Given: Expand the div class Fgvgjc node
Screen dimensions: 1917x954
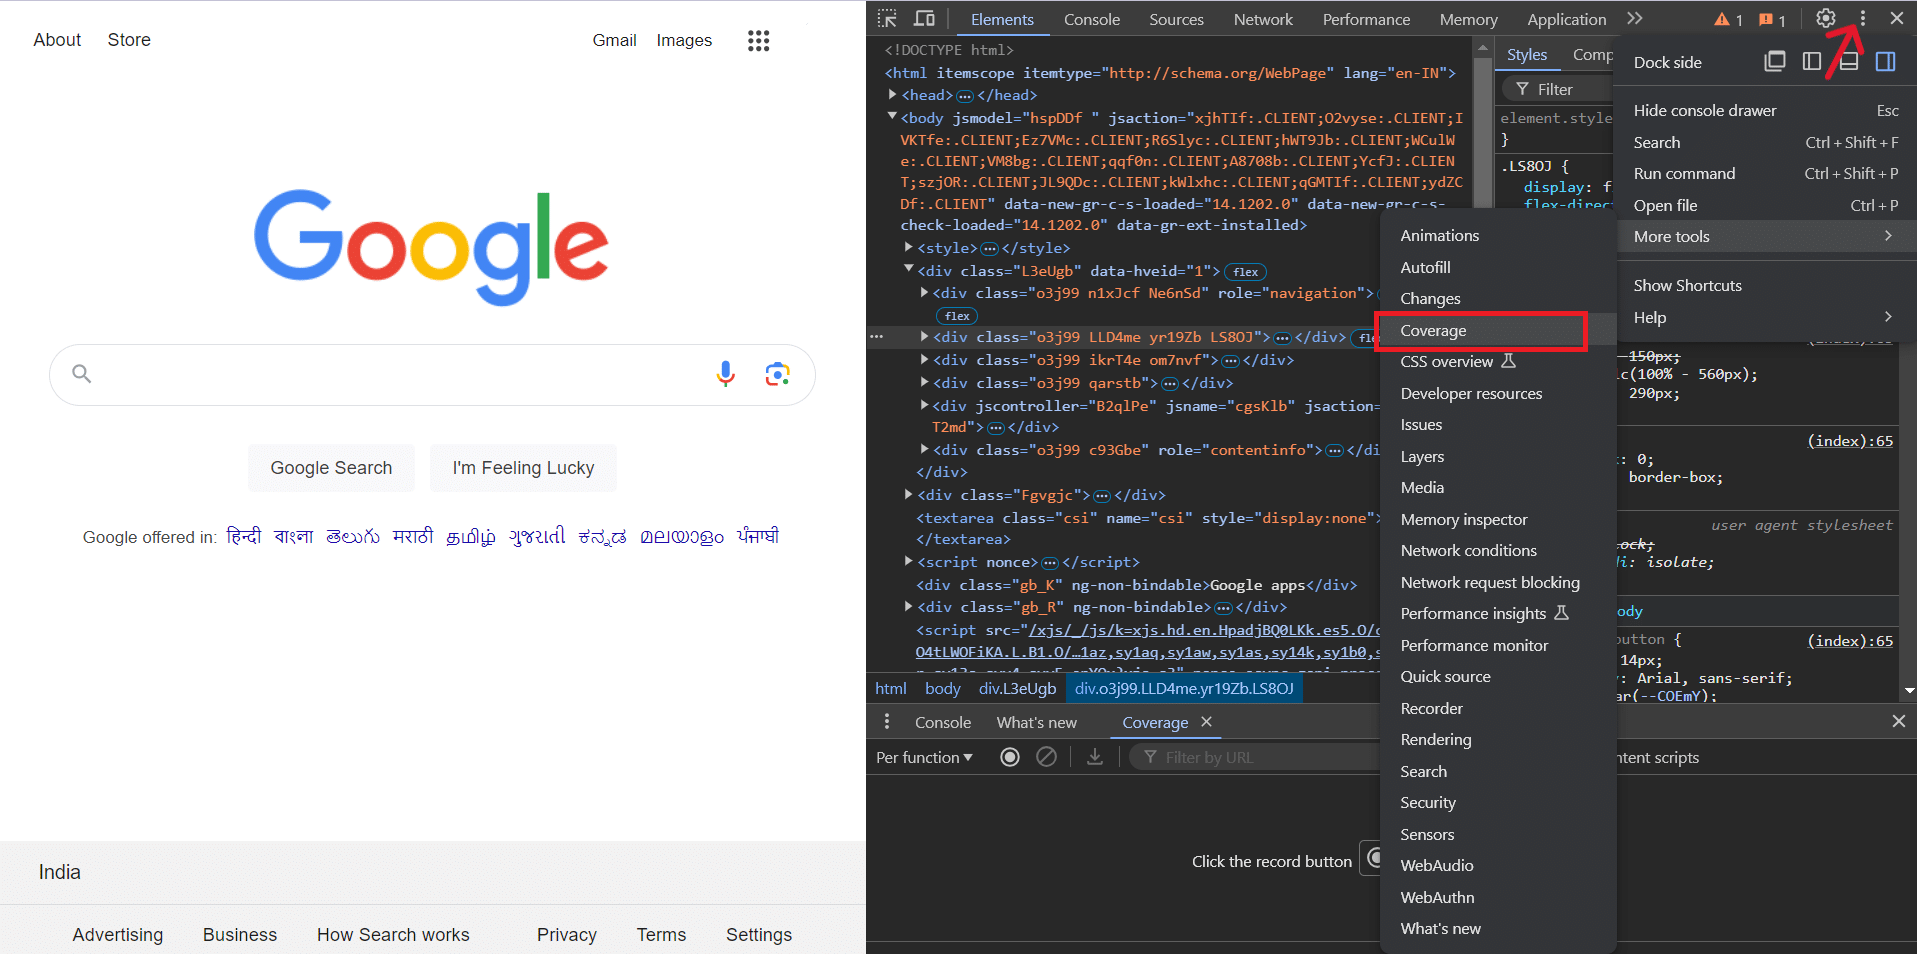Looking at the screenshot, I should click(908, 495).
